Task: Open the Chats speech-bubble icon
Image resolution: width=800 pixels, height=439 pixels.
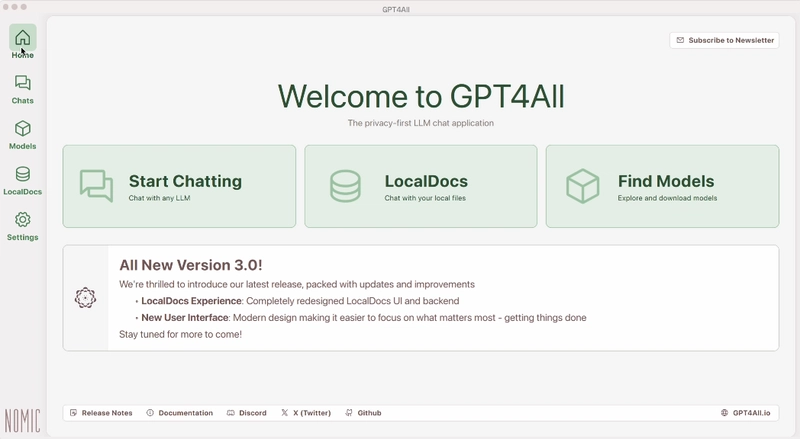Action: point(22,83)
